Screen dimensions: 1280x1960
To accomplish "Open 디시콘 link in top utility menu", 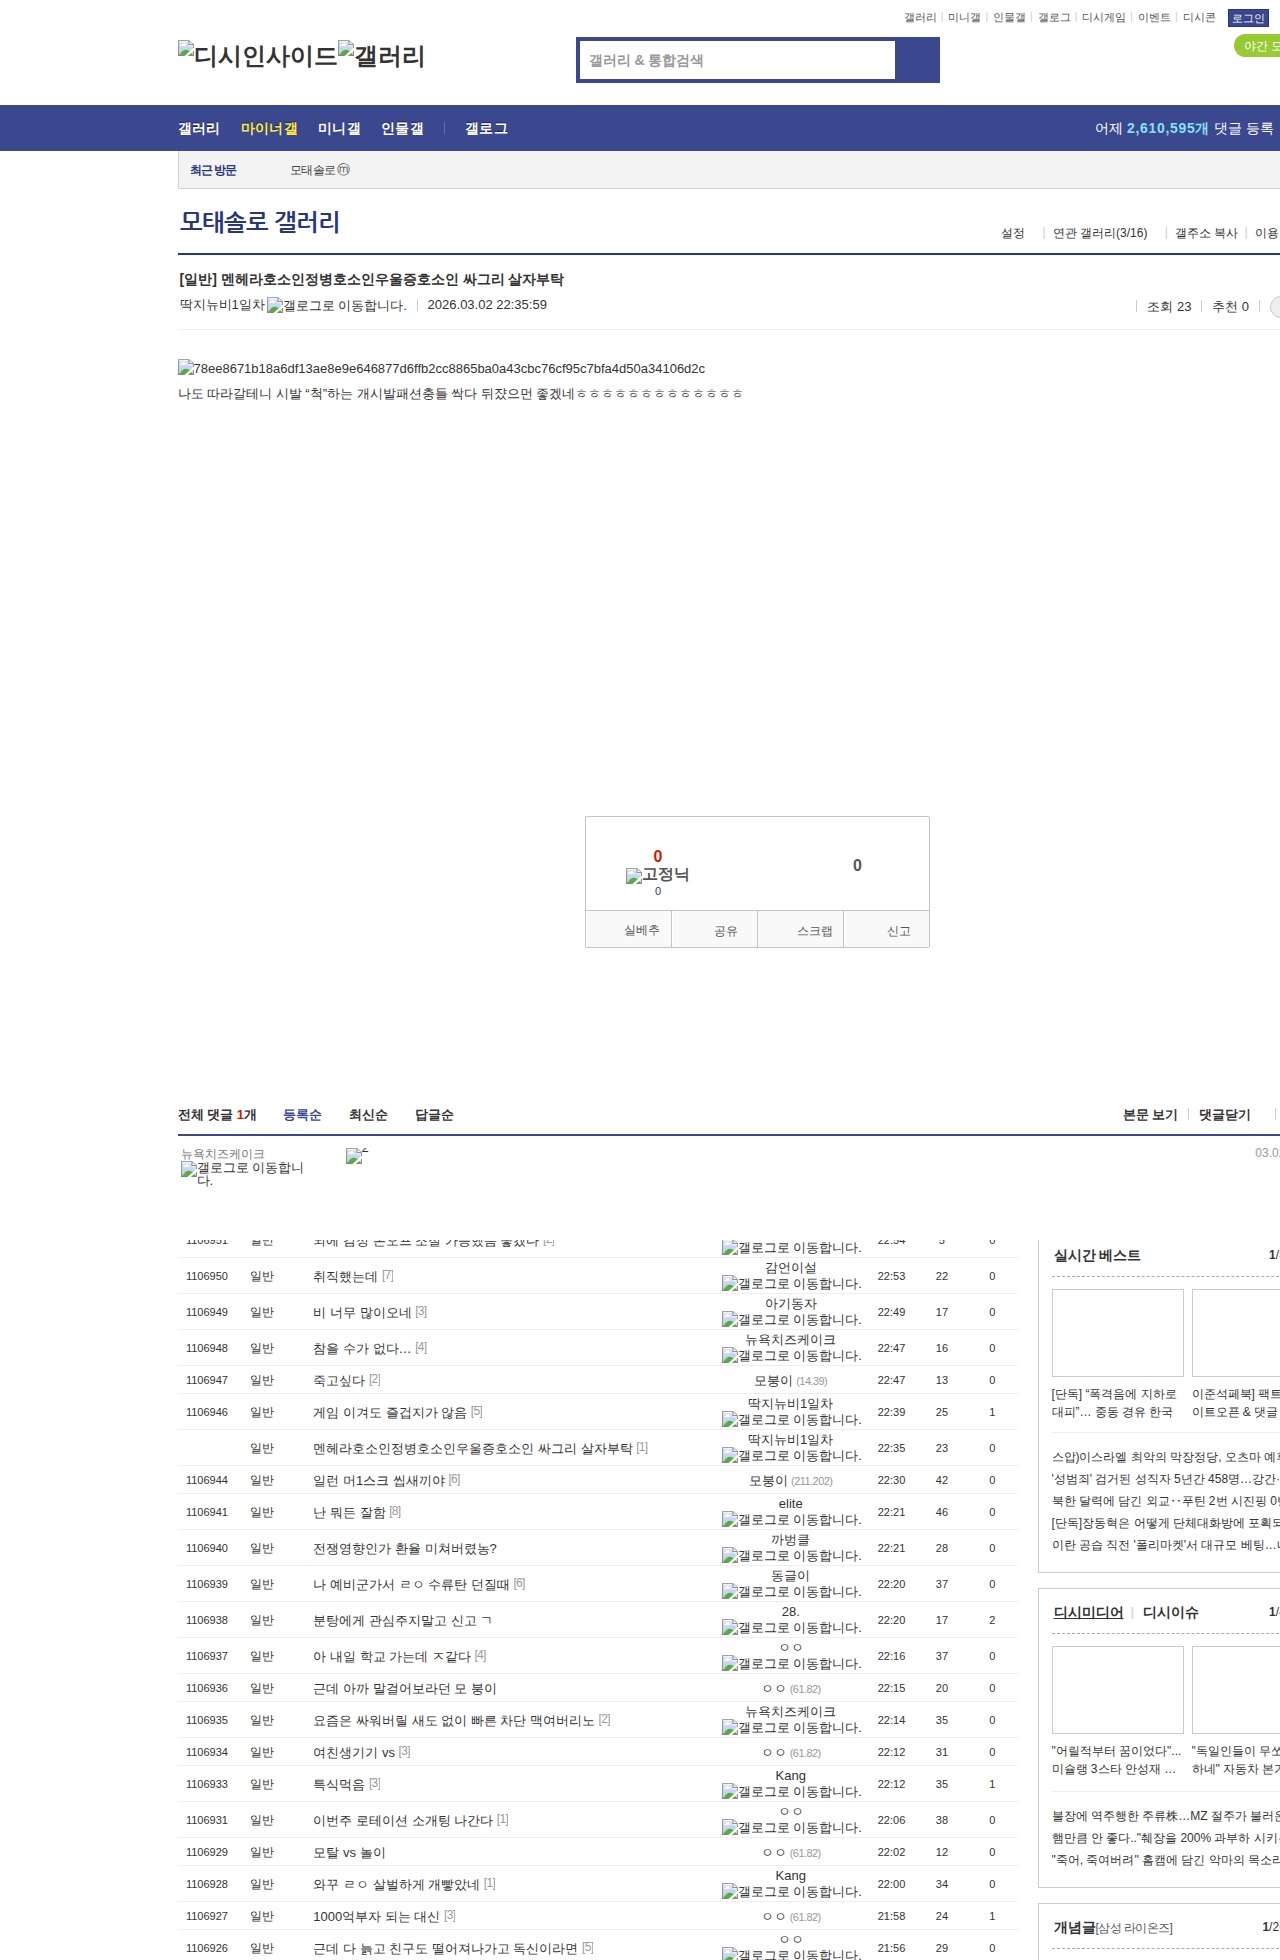I will [x=1199, y=18].
